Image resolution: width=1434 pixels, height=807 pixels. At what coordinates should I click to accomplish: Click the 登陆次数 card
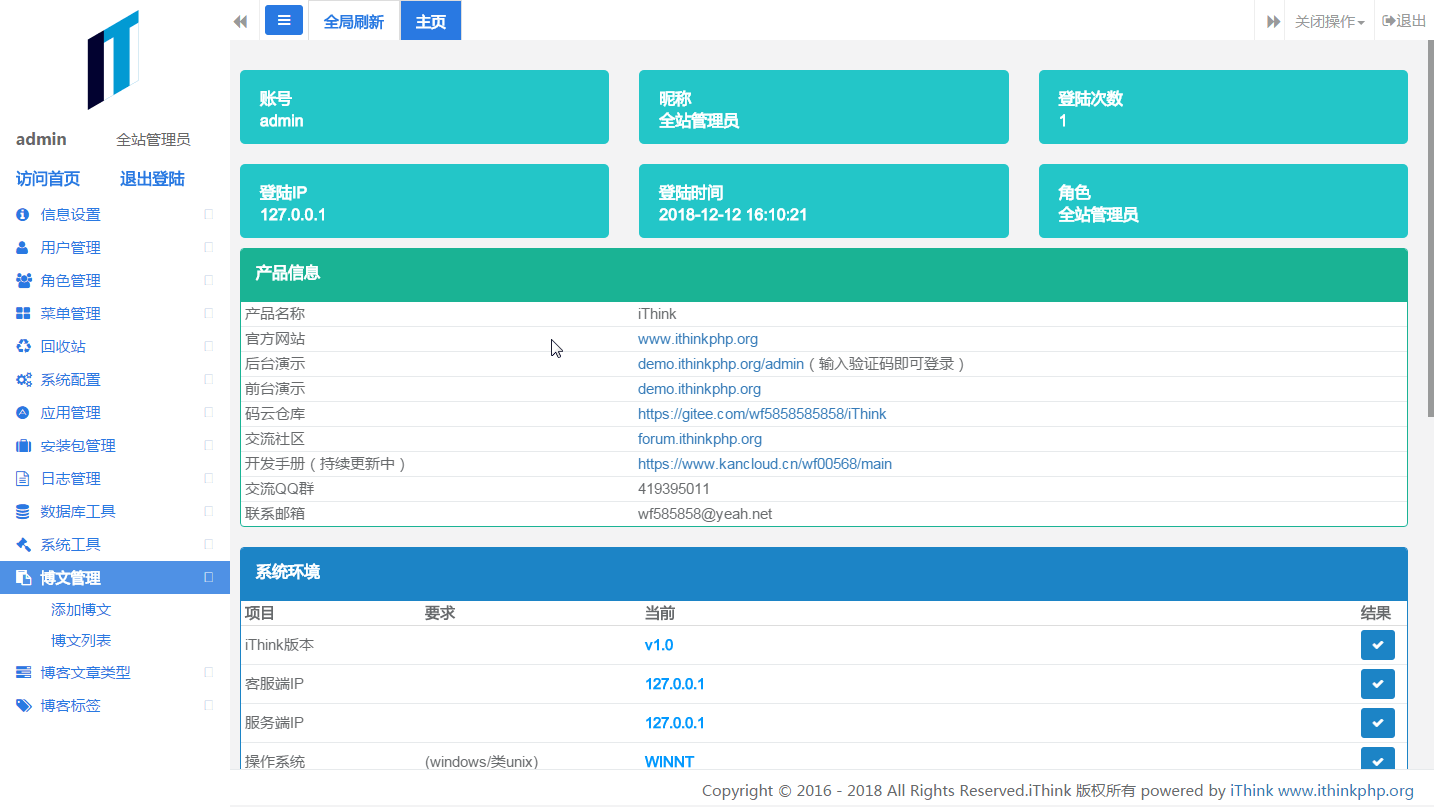tap(1223, 107)
